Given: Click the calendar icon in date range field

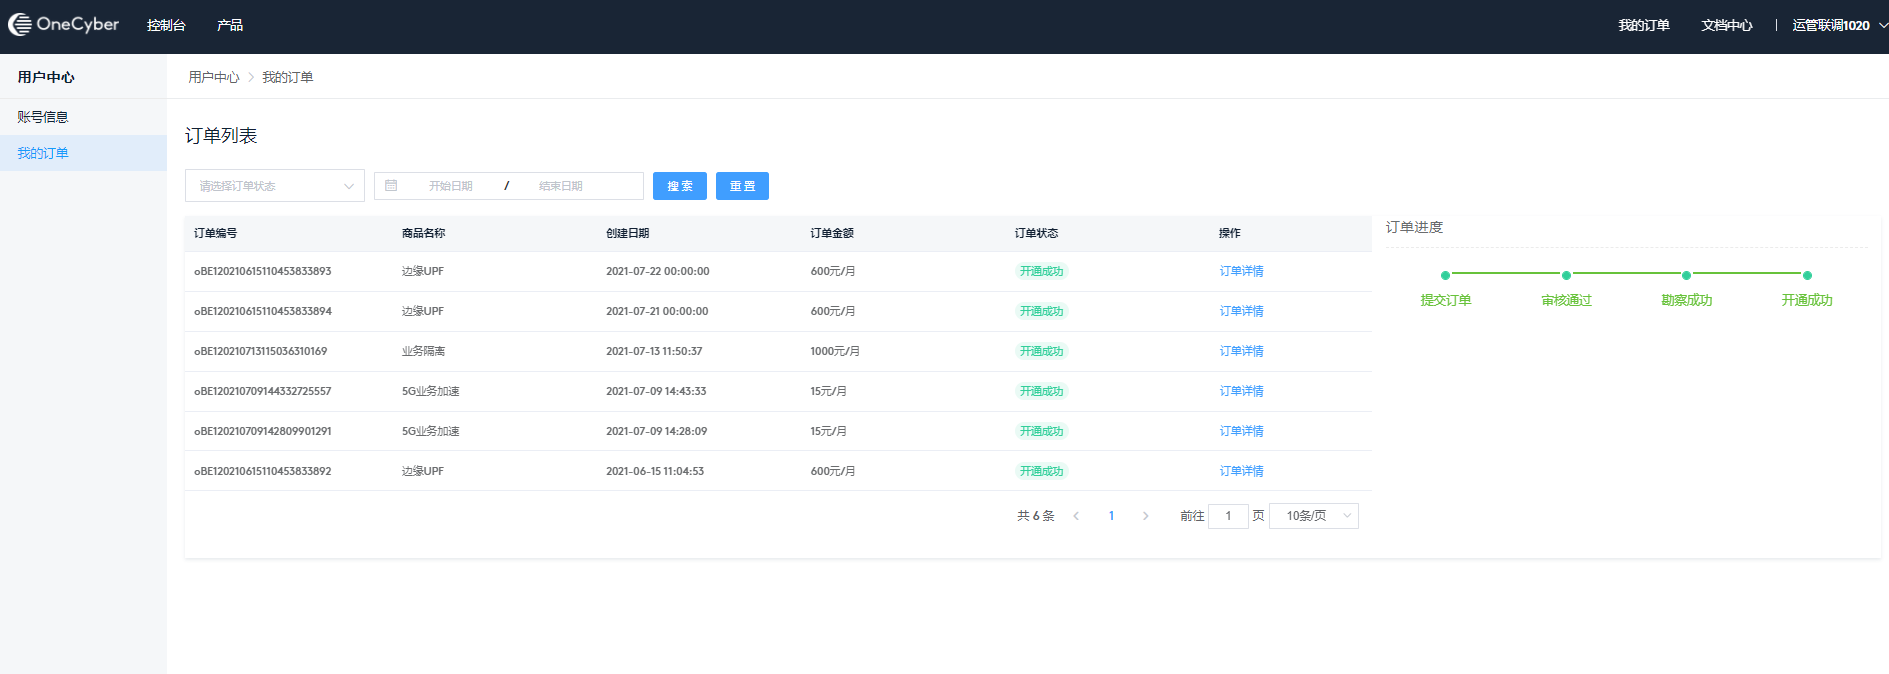Looking at the screenshot, I should pyautogui.click(x=391, y=186).
